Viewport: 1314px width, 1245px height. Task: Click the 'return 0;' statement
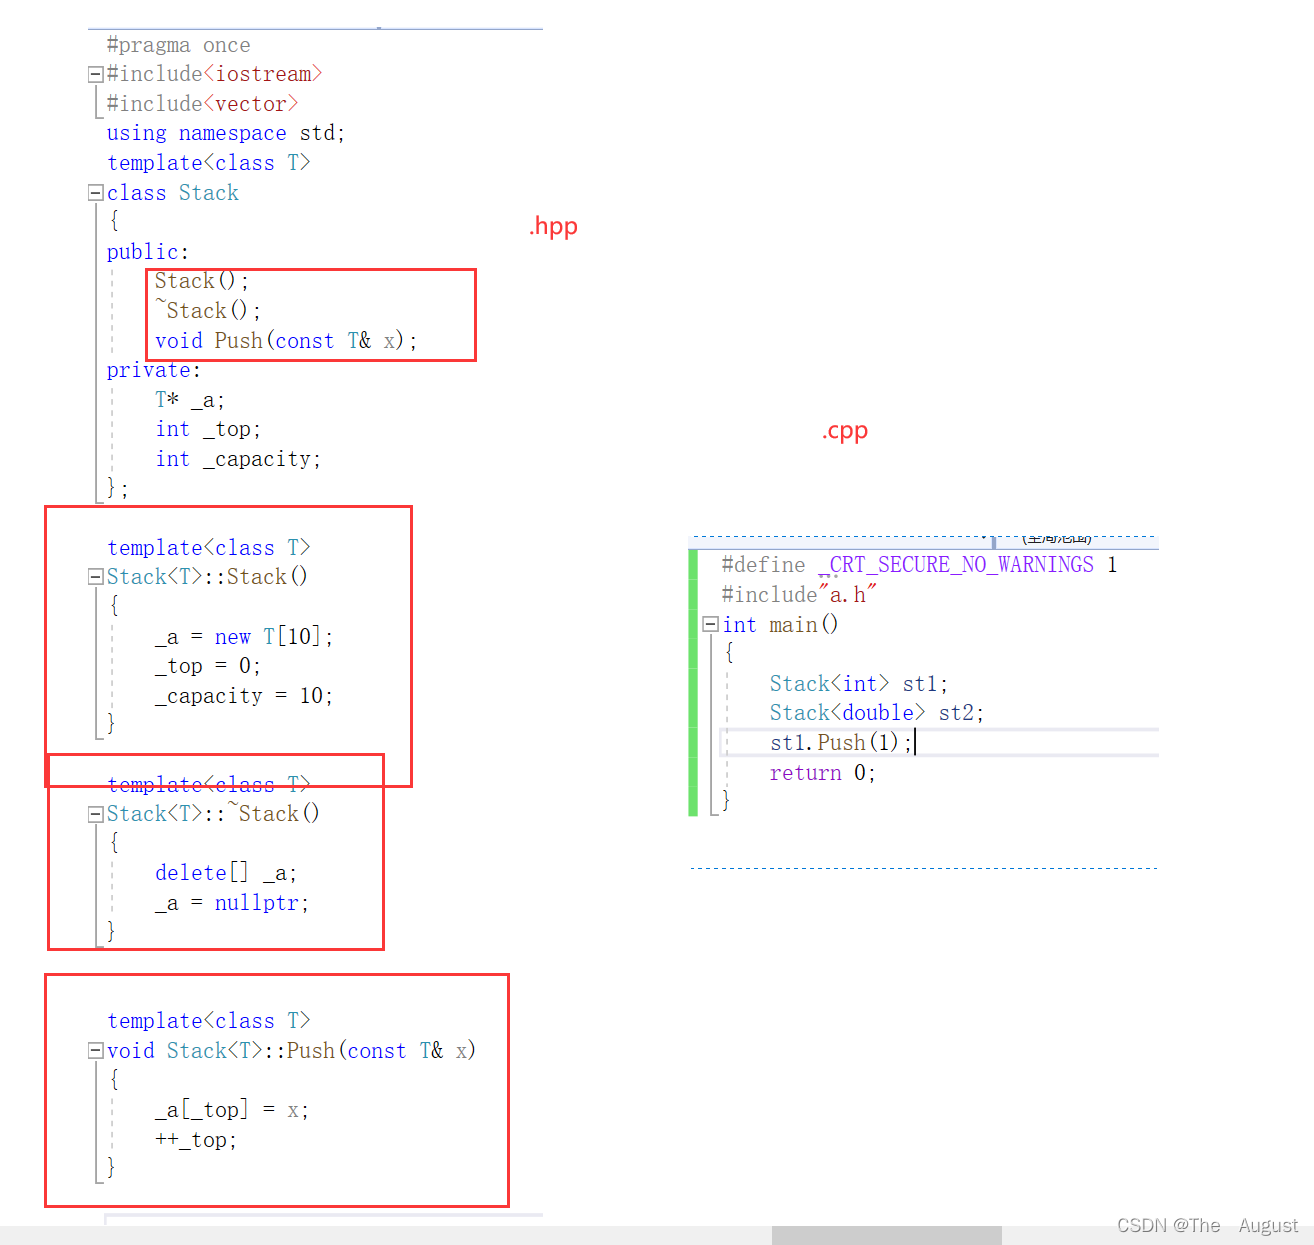pyautogui.click(x=823, y=773)
